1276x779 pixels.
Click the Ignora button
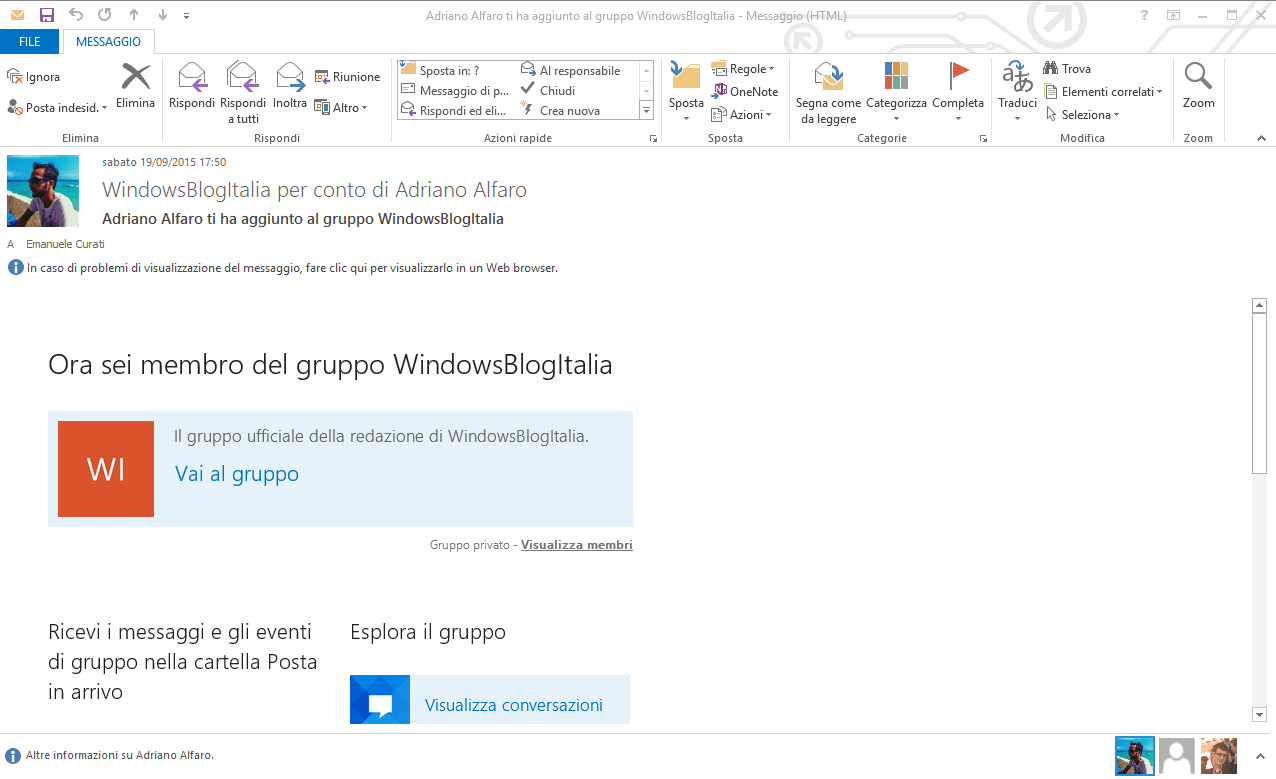[x=33, y=77]
